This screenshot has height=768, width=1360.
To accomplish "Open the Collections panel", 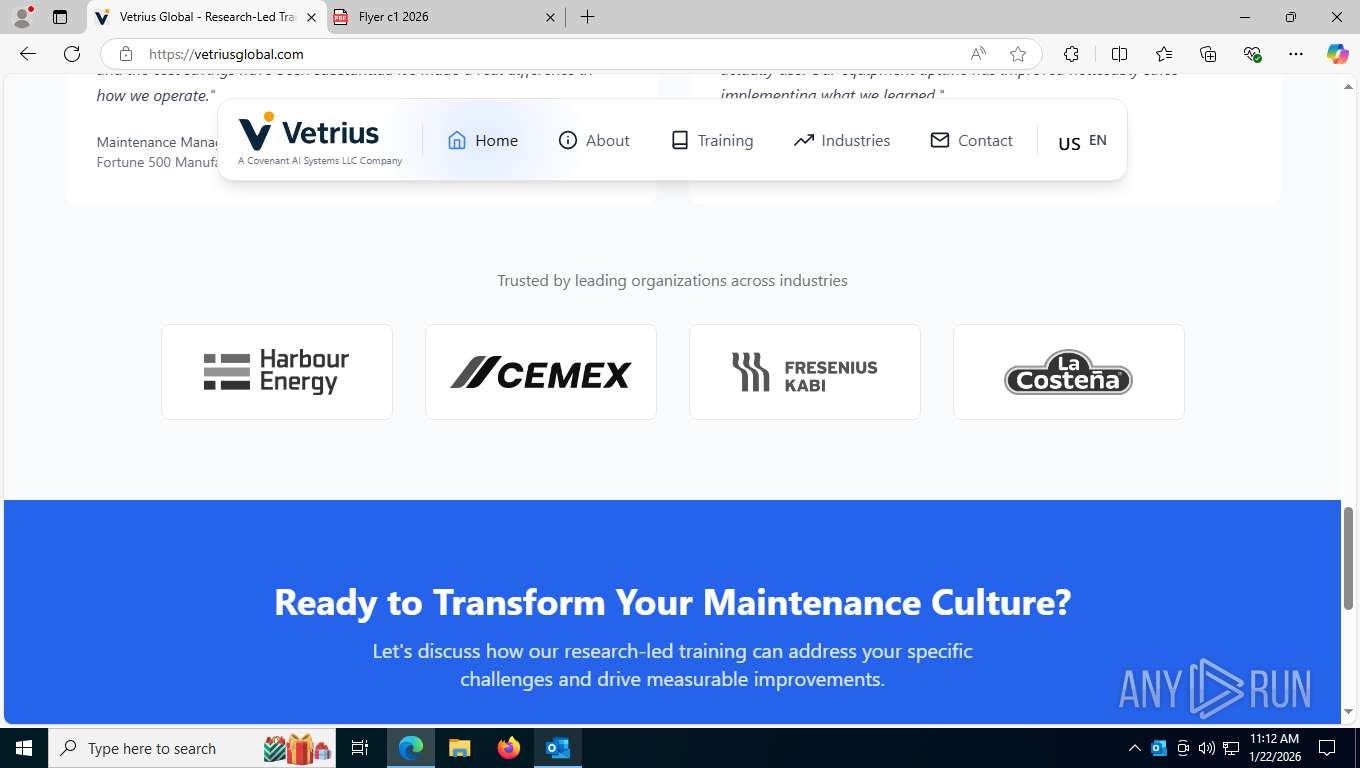I will coord(1208,54).
